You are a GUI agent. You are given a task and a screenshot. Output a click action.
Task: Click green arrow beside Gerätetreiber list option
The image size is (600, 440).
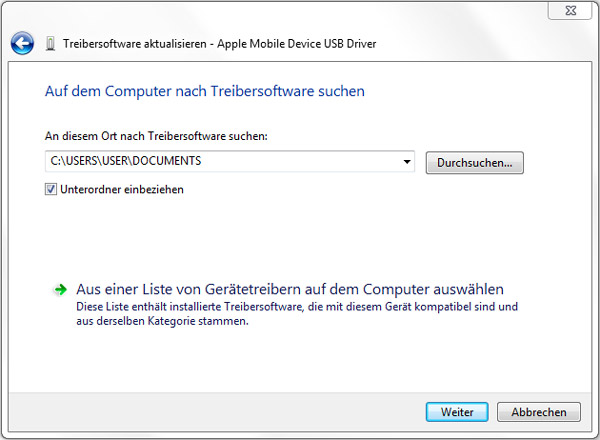click(60, 290)
